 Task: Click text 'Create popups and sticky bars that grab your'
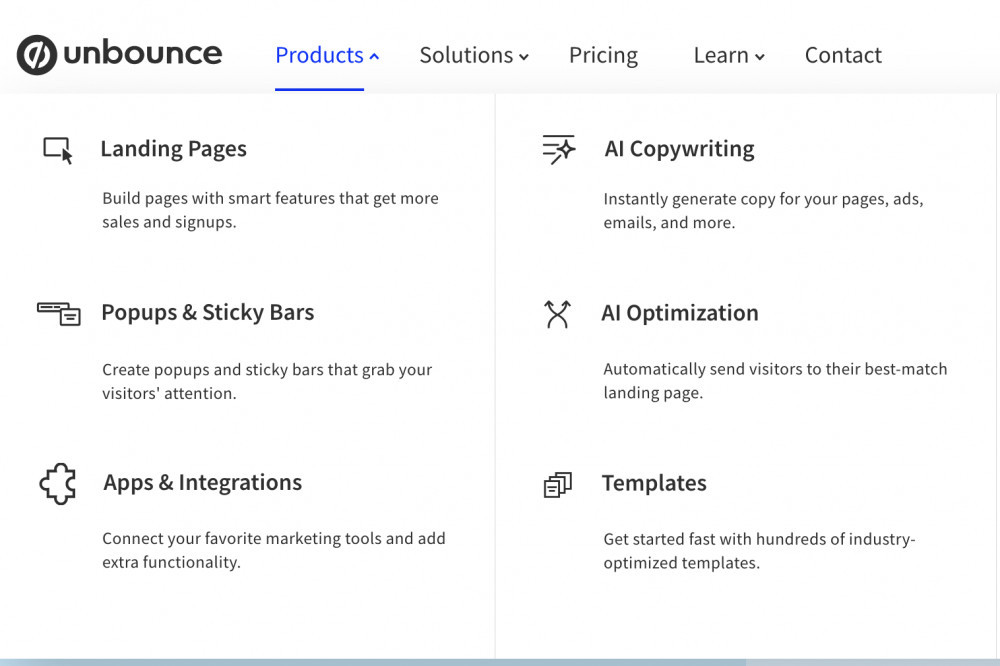pos(267,370)
